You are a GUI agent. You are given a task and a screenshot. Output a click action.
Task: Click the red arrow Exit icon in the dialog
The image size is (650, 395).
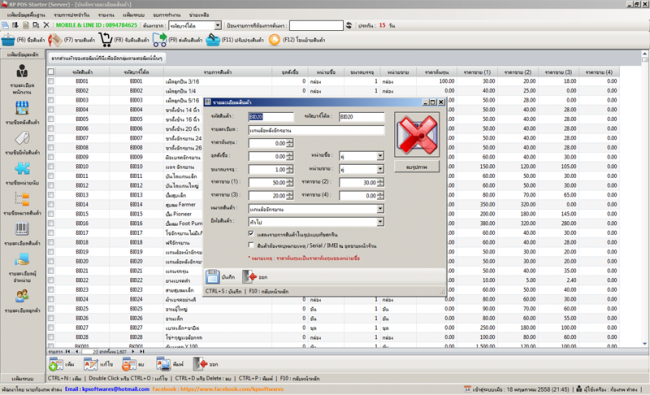click(250, 277)
